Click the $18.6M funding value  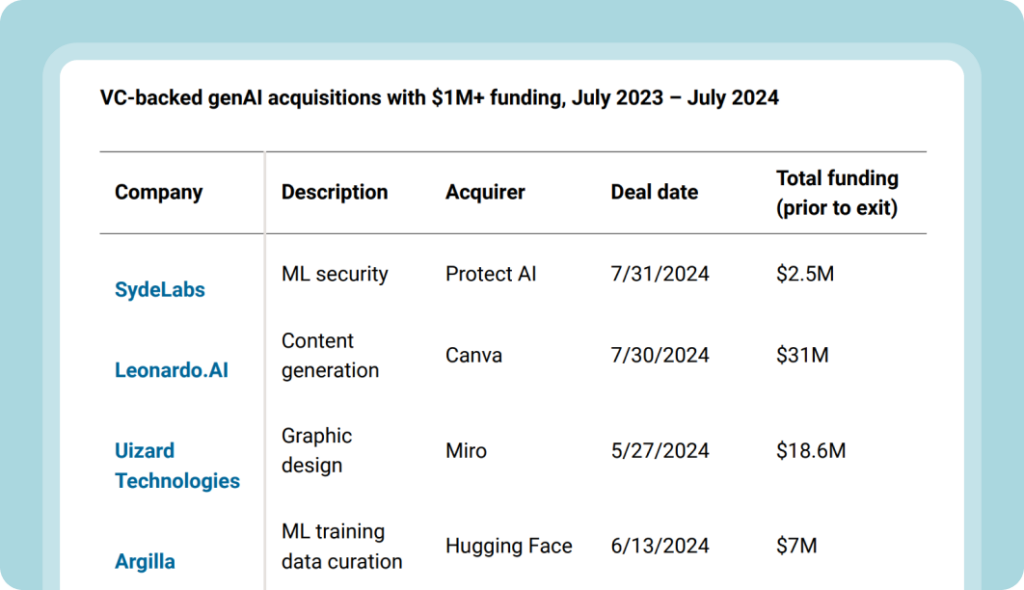tap(811, 451)
